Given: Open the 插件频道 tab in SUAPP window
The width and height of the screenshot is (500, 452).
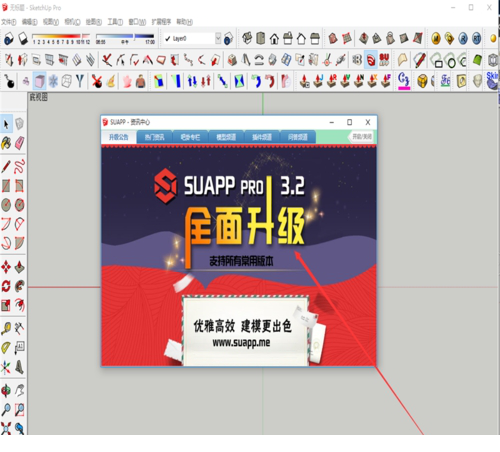Looking at the screenshot, I should pos(262,137).
